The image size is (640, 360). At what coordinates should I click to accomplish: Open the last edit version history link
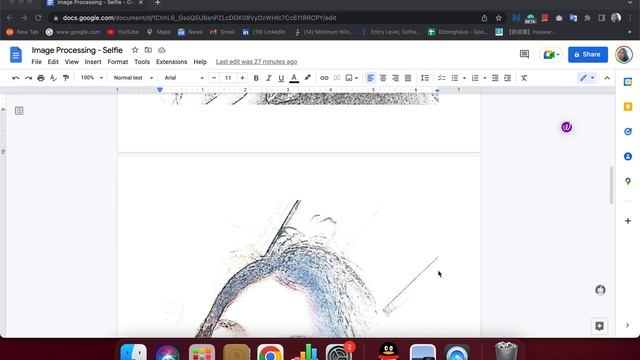click(x=256, y=62)
